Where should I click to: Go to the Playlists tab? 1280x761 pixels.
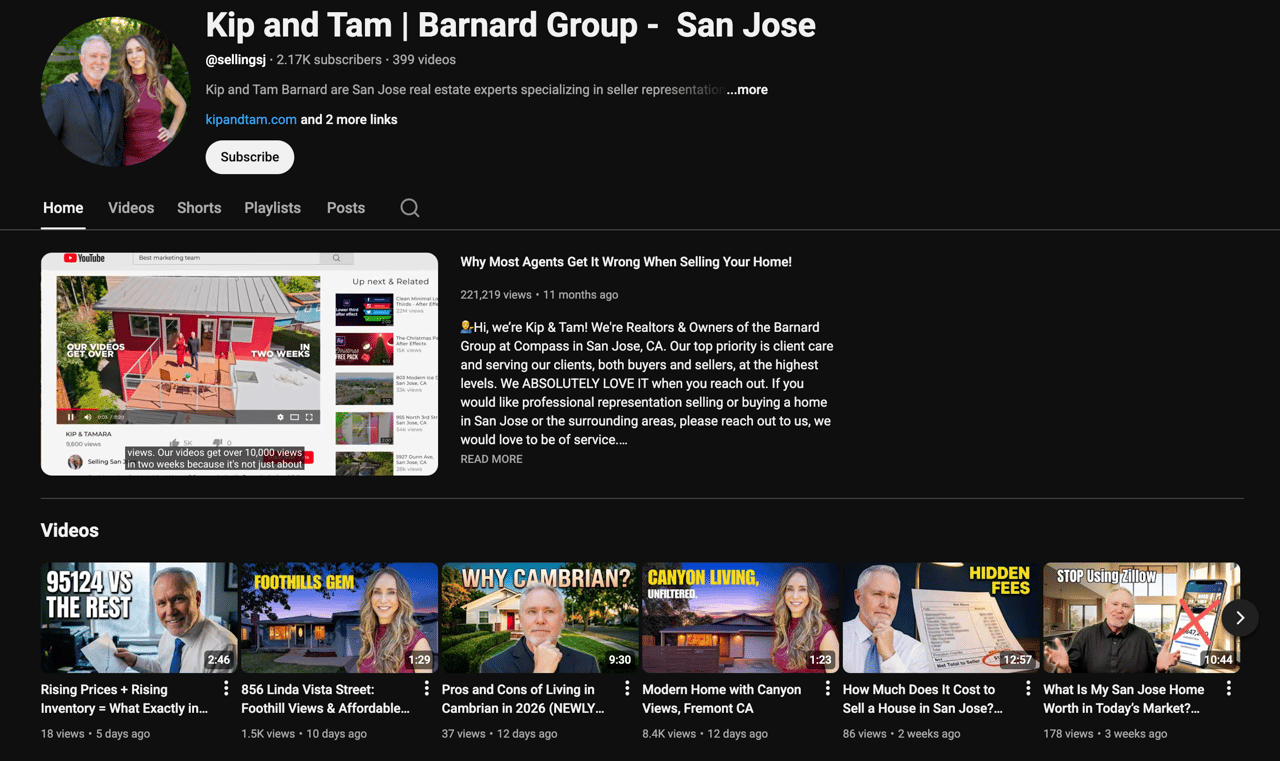(272, 208)
